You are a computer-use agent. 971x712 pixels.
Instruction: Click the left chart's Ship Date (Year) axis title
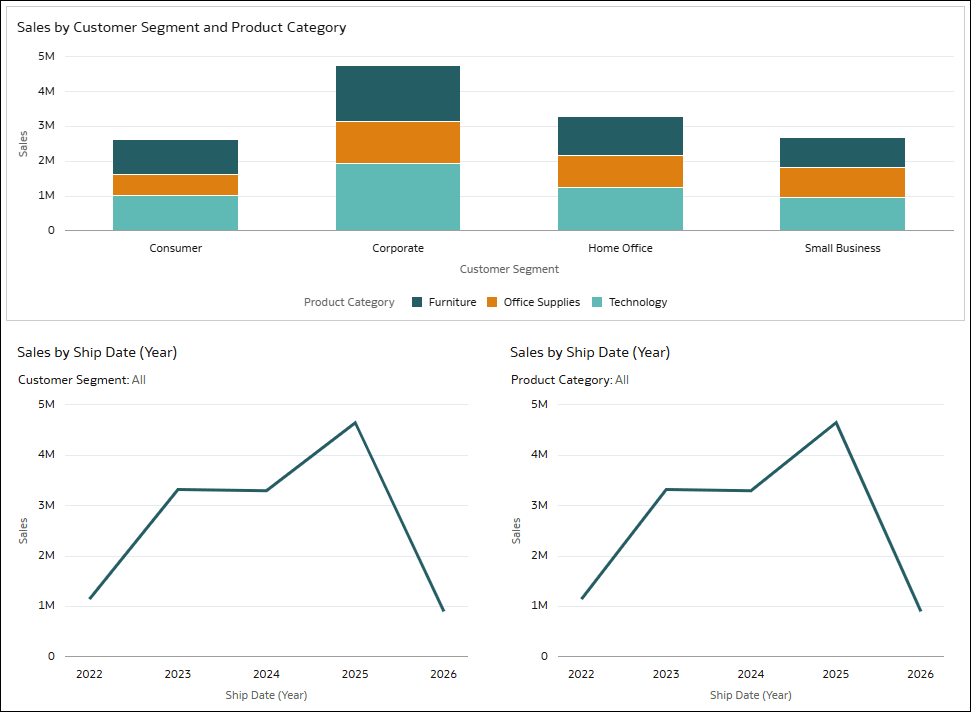pos(266,695)
